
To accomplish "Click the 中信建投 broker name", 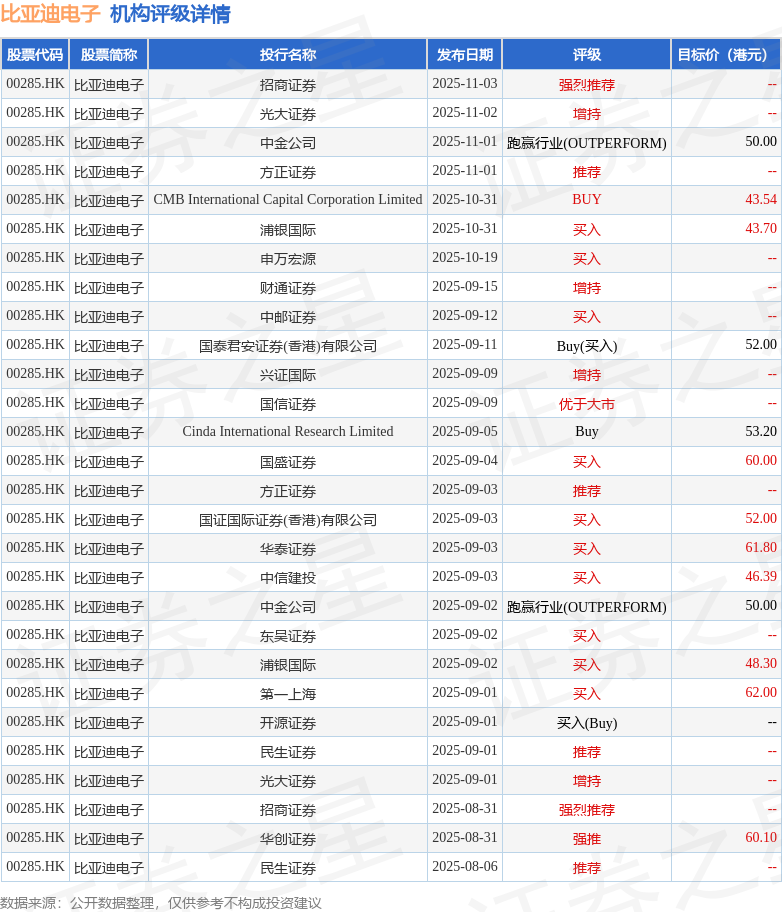I will (x=287, y=578).
